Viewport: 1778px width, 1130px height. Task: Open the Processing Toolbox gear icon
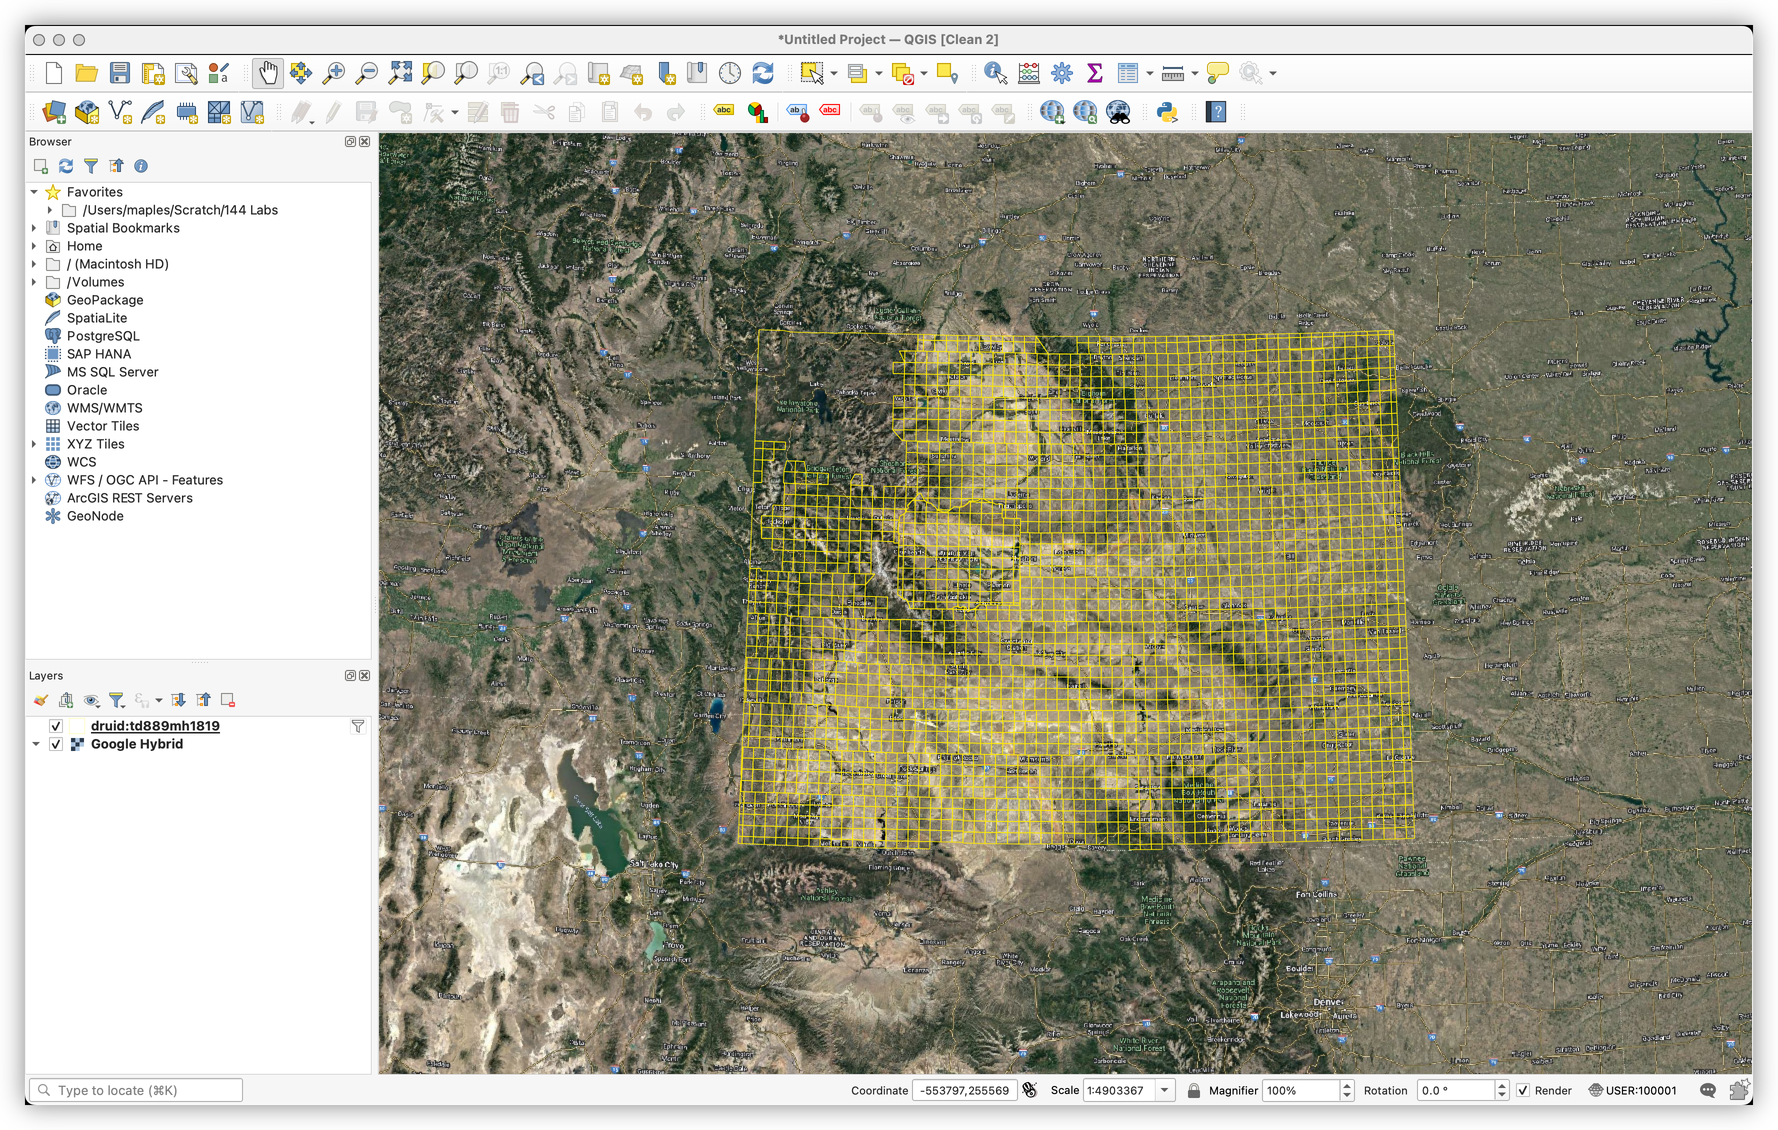coord(1062,73)
